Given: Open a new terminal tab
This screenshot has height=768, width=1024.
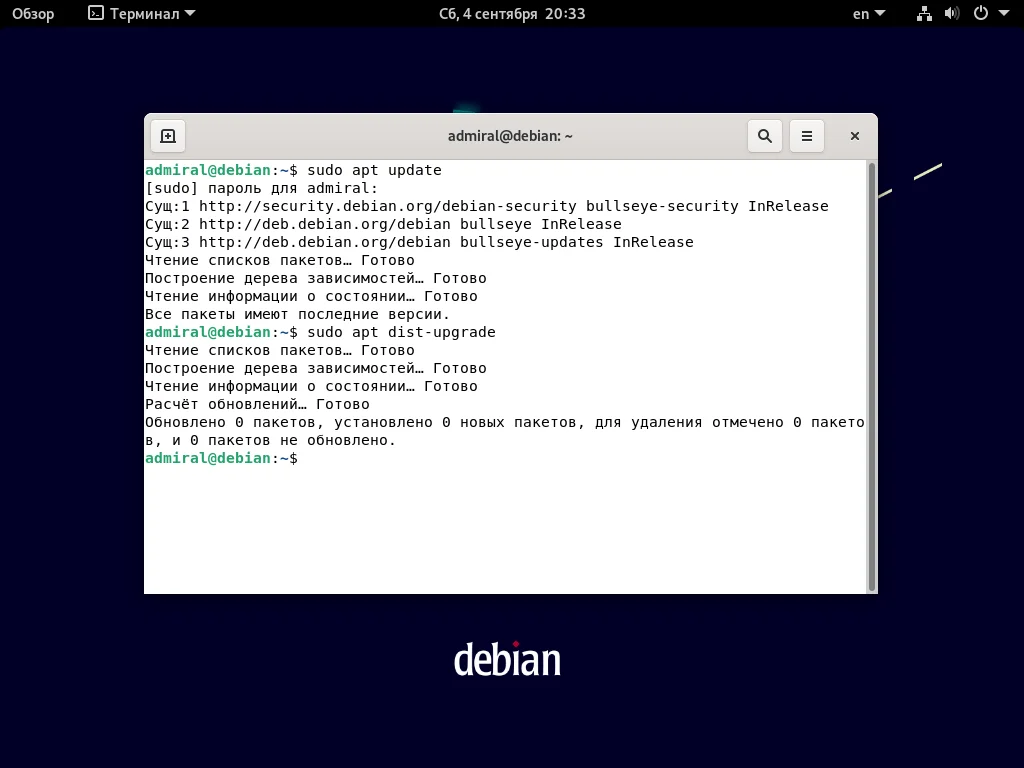Looking at the screenshot, I should (x=168, y=135).
